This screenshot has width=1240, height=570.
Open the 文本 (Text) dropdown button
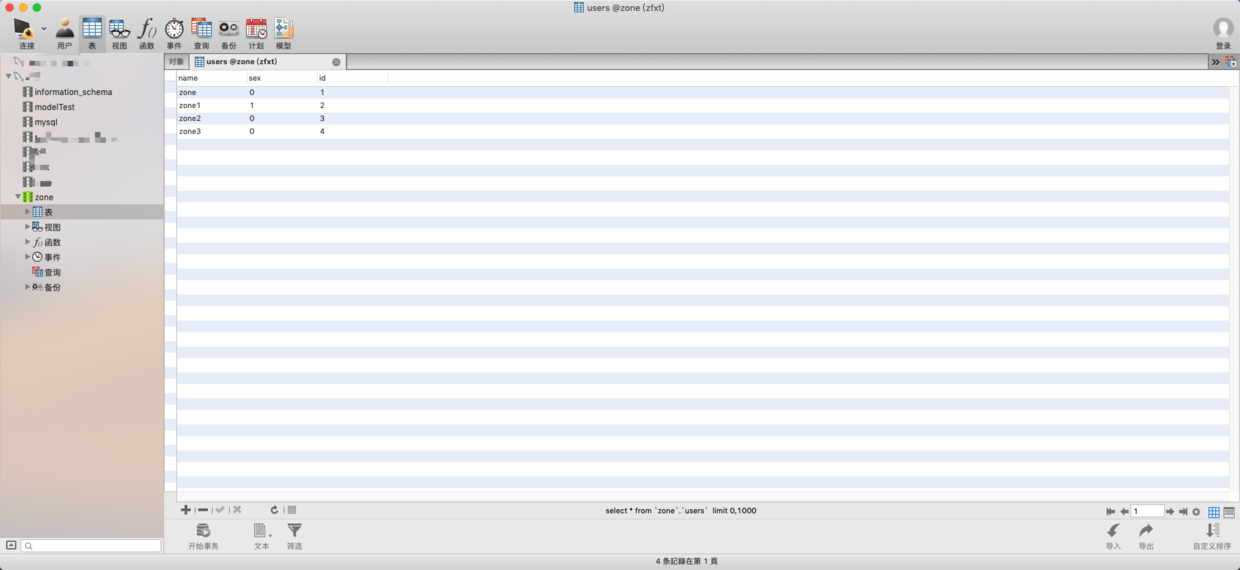tap(262, 536)
